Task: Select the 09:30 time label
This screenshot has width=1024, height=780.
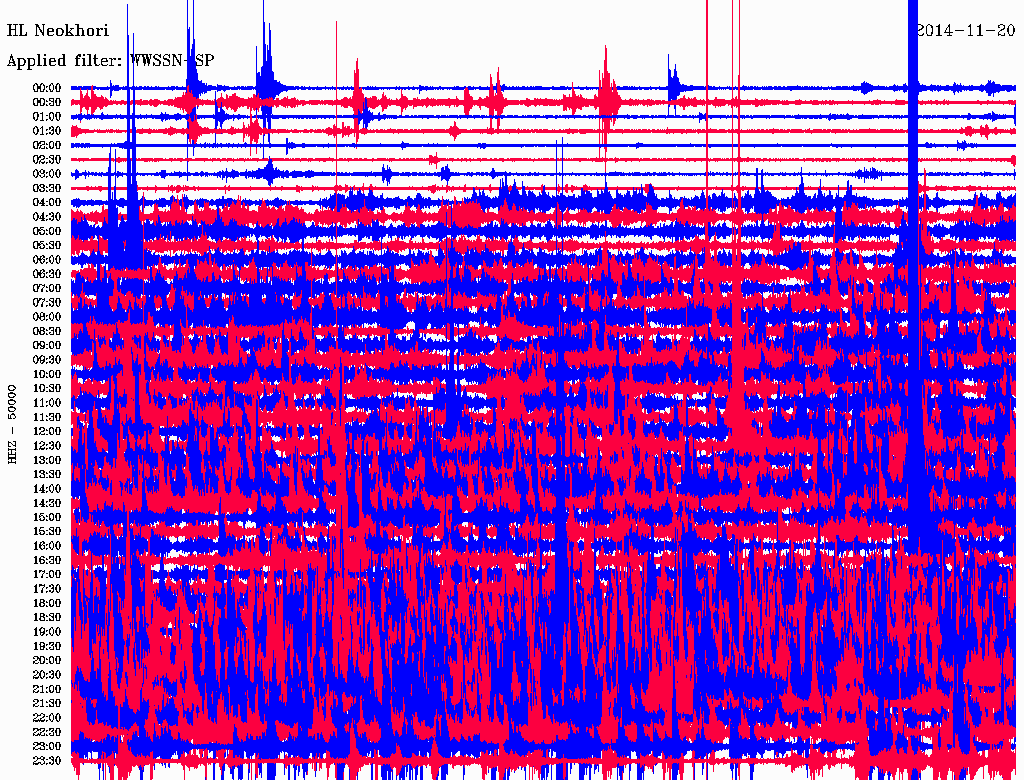Action: click(x=46, y=360)
